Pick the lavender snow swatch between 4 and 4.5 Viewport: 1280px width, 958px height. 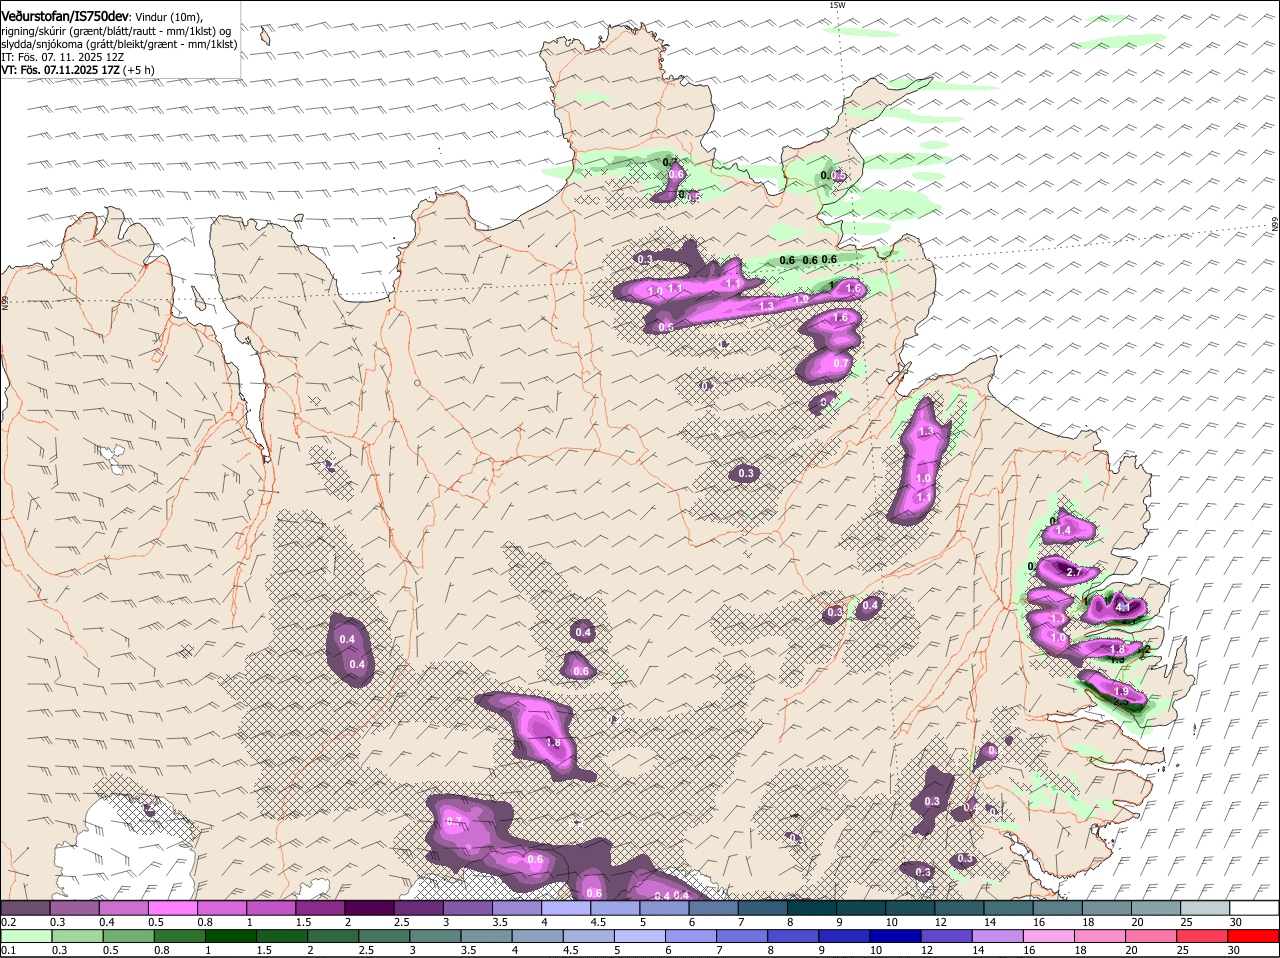[x=566, y=908]
